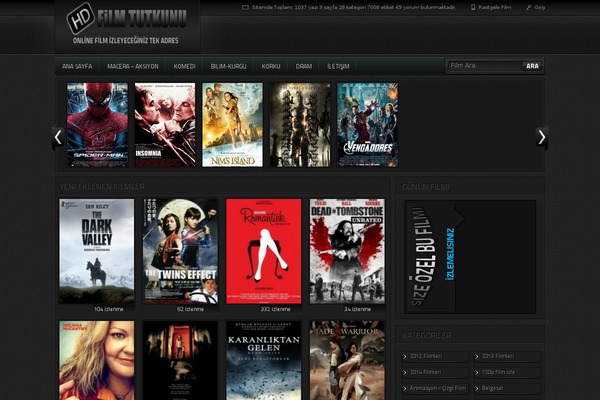Screen dimensions: 600x400
Task: Click the phone icon beside Rastgele Film
Action: [473, 7]
